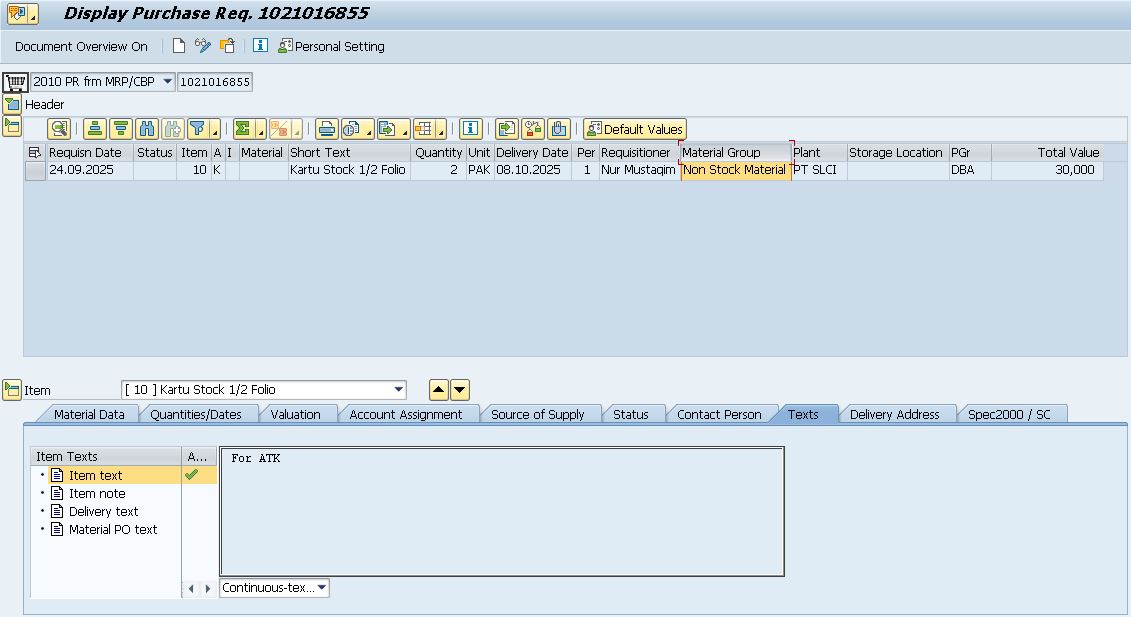Viewport: 1131px width, 617px height.
Task: Open item Details with magnifier icon
Action: coord(59,129)
